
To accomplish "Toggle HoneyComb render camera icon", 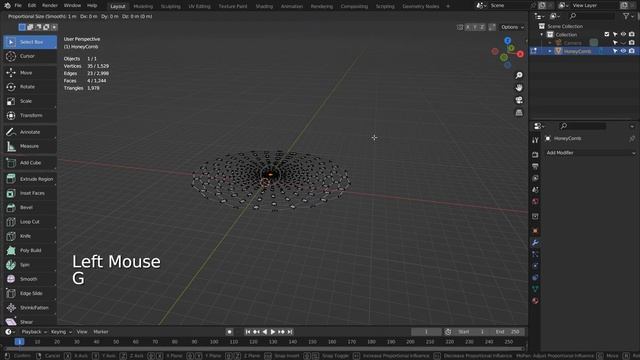I will pyautogui.click(x=632, y=51).
